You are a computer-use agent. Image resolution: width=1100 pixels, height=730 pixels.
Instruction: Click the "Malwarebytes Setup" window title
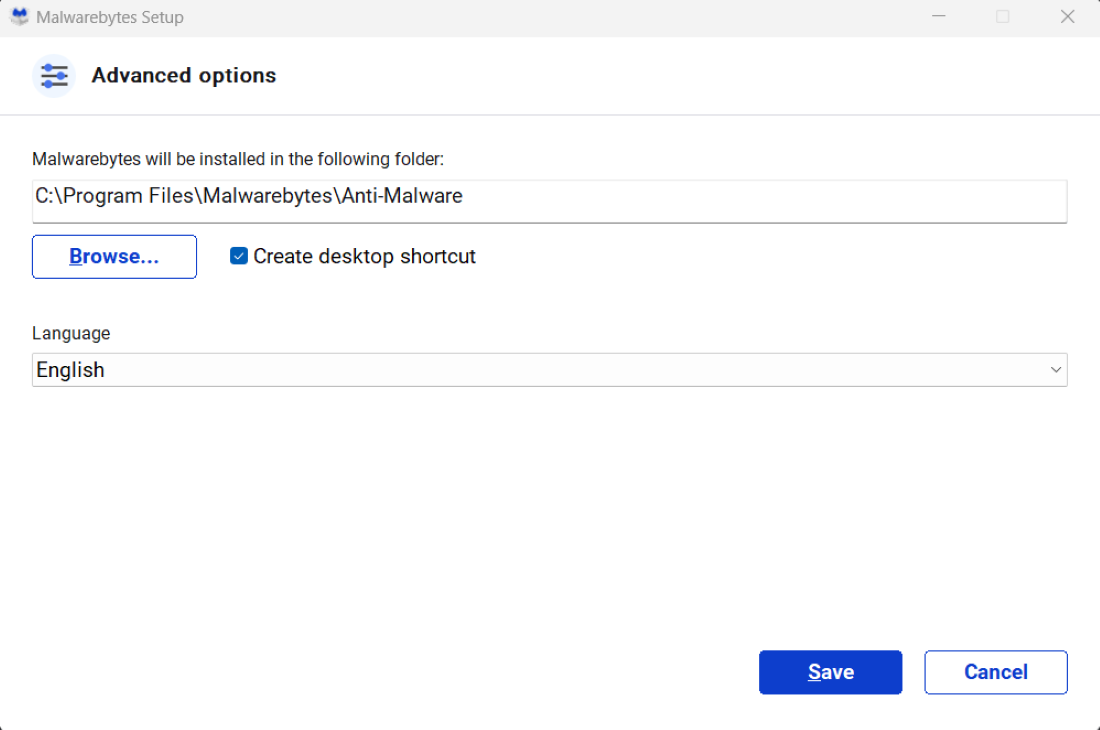tap(110, 18)
